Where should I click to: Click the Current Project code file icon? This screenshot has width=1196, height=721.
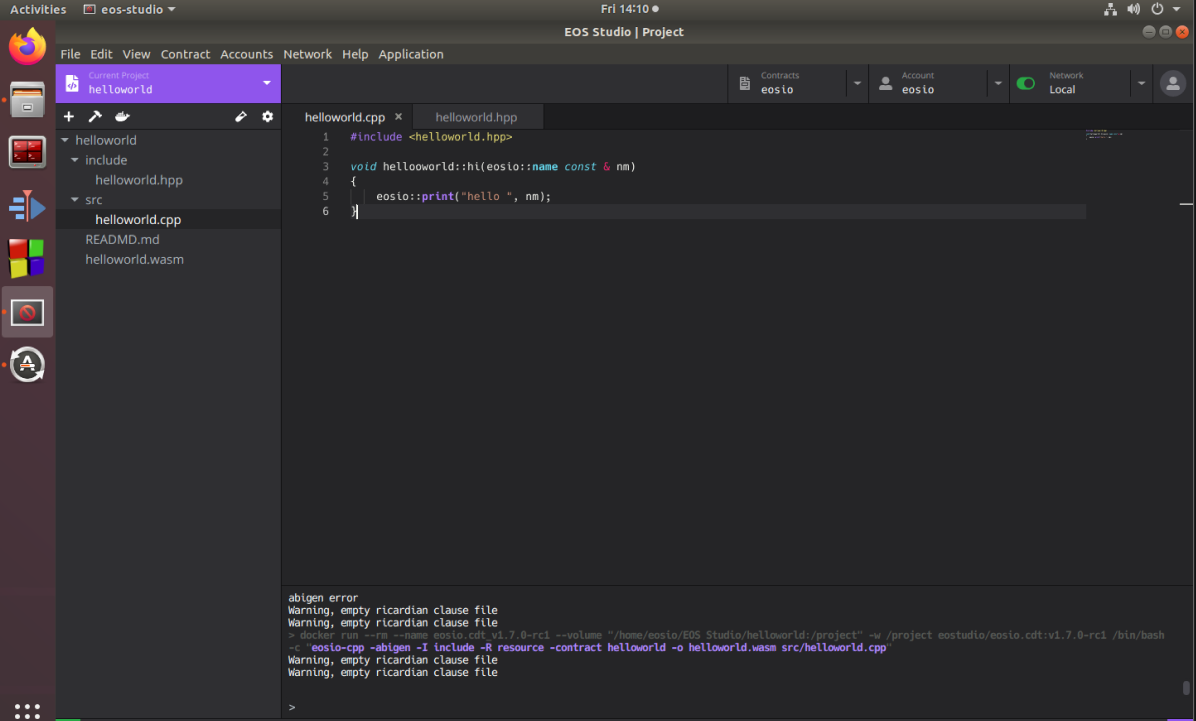(x=72, y=83)
